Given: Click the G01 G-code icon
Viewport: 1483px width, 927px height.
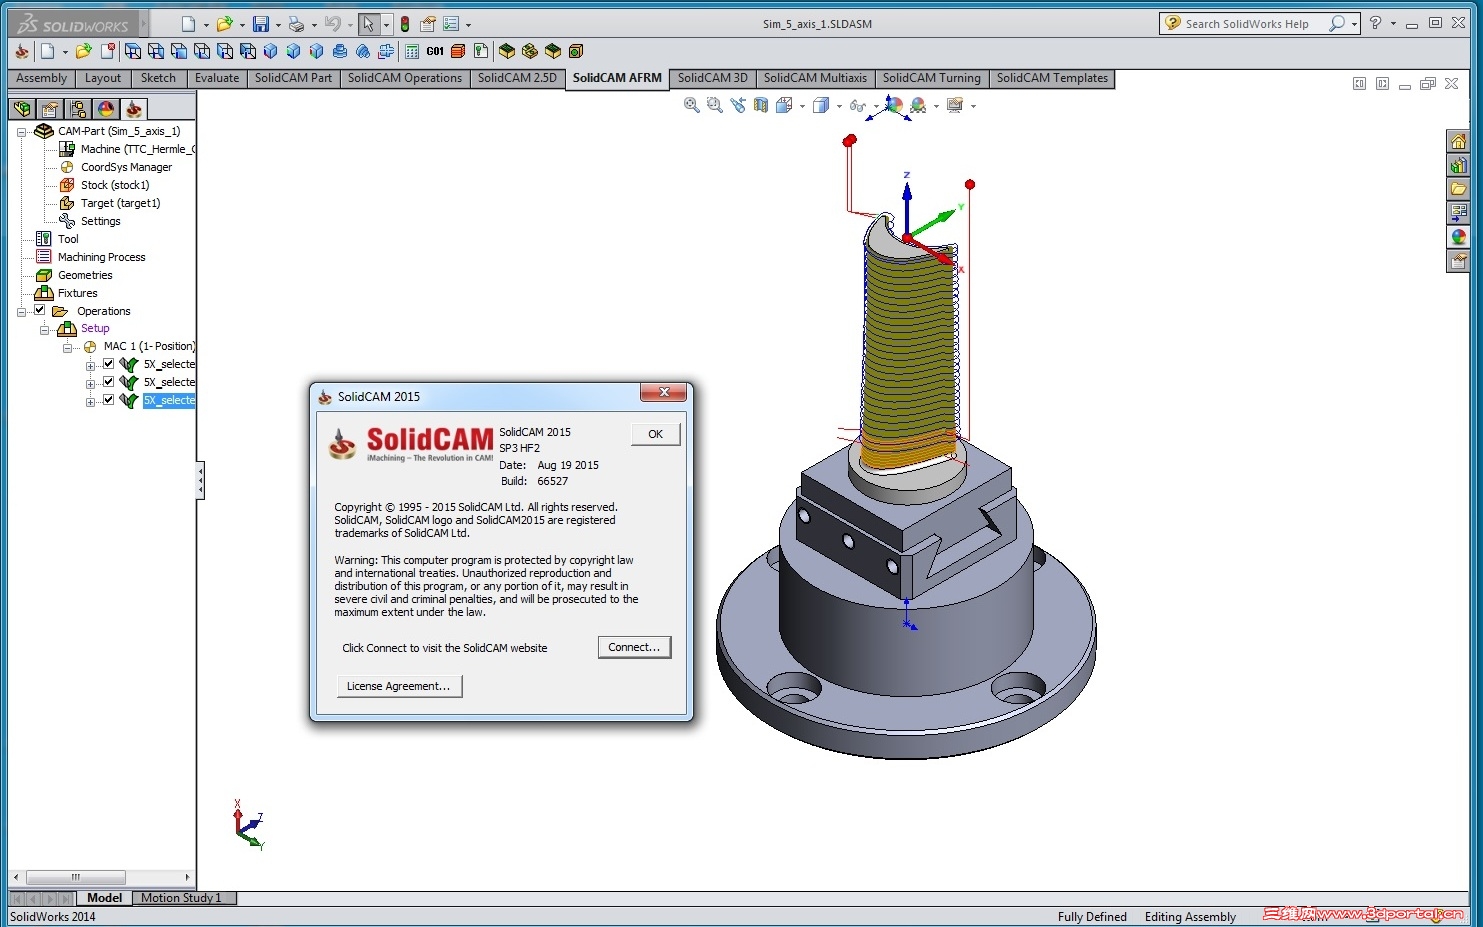Looking at the screenshot, I should click(x=435, y=51).
